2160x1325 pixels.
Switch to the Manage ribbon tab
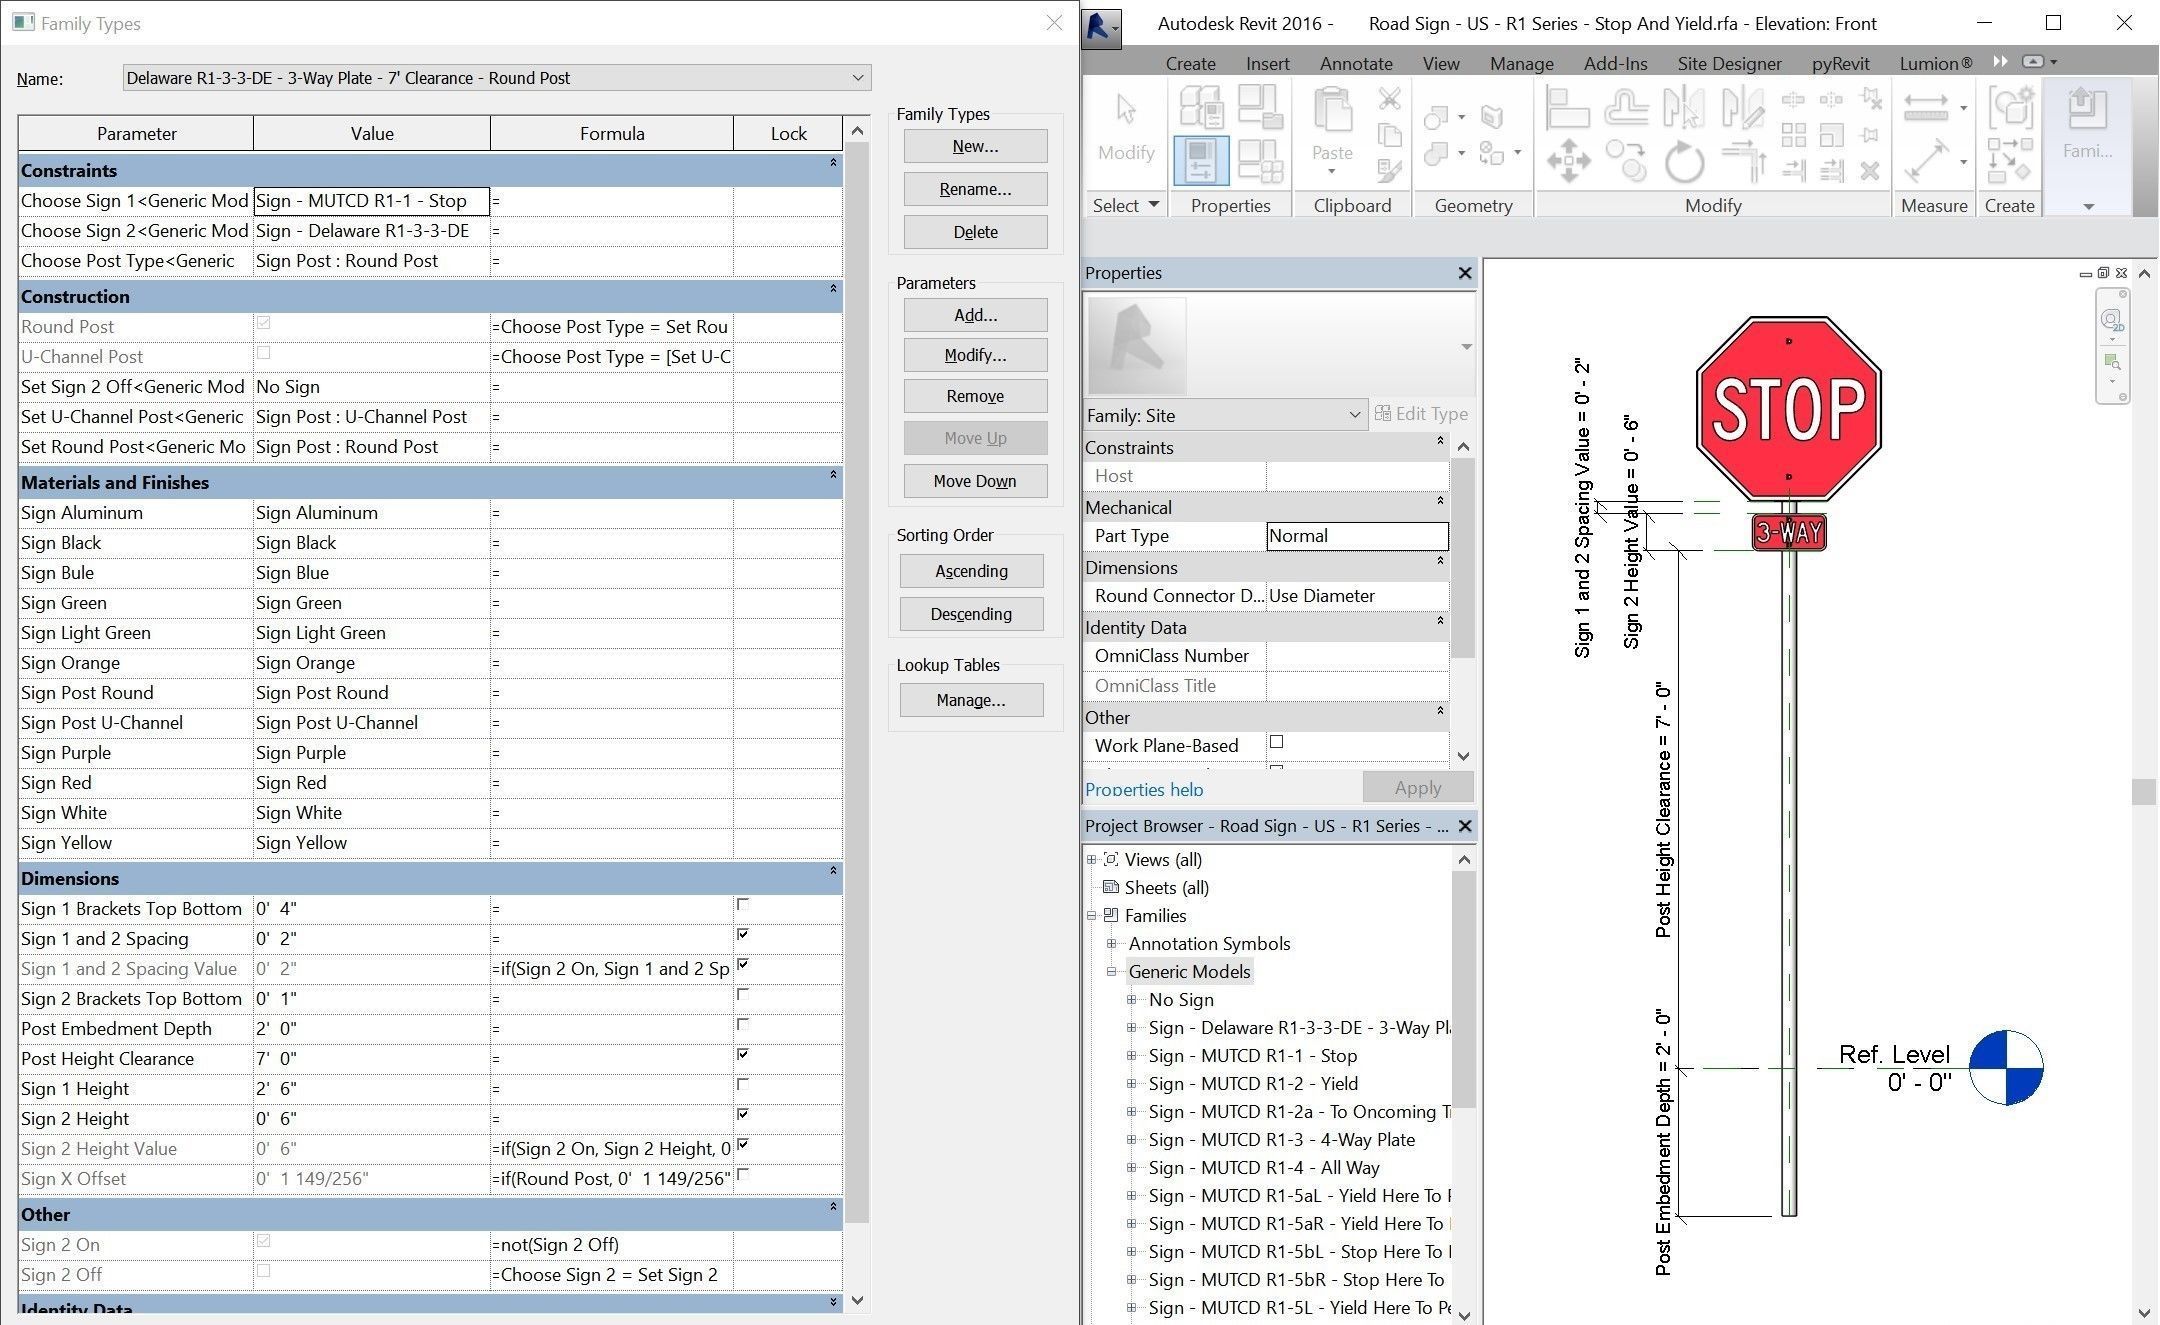tap(1521, 63)
